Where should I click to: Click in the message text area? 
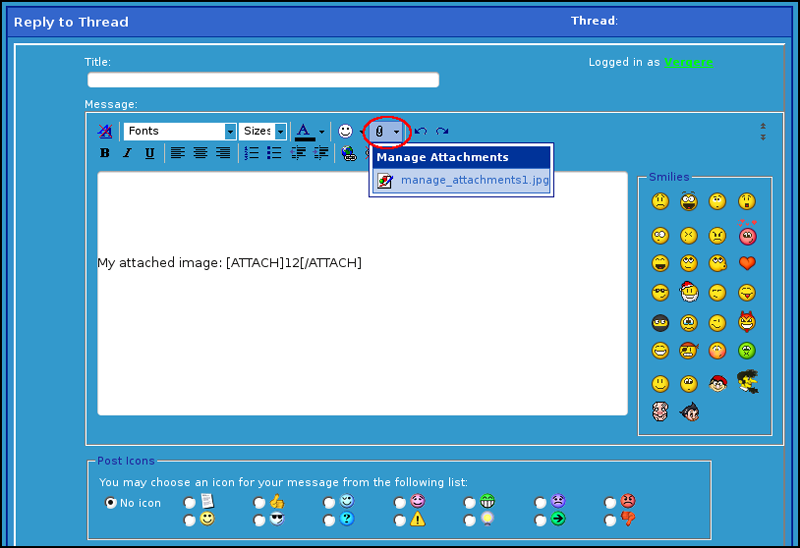coord(362,293)
